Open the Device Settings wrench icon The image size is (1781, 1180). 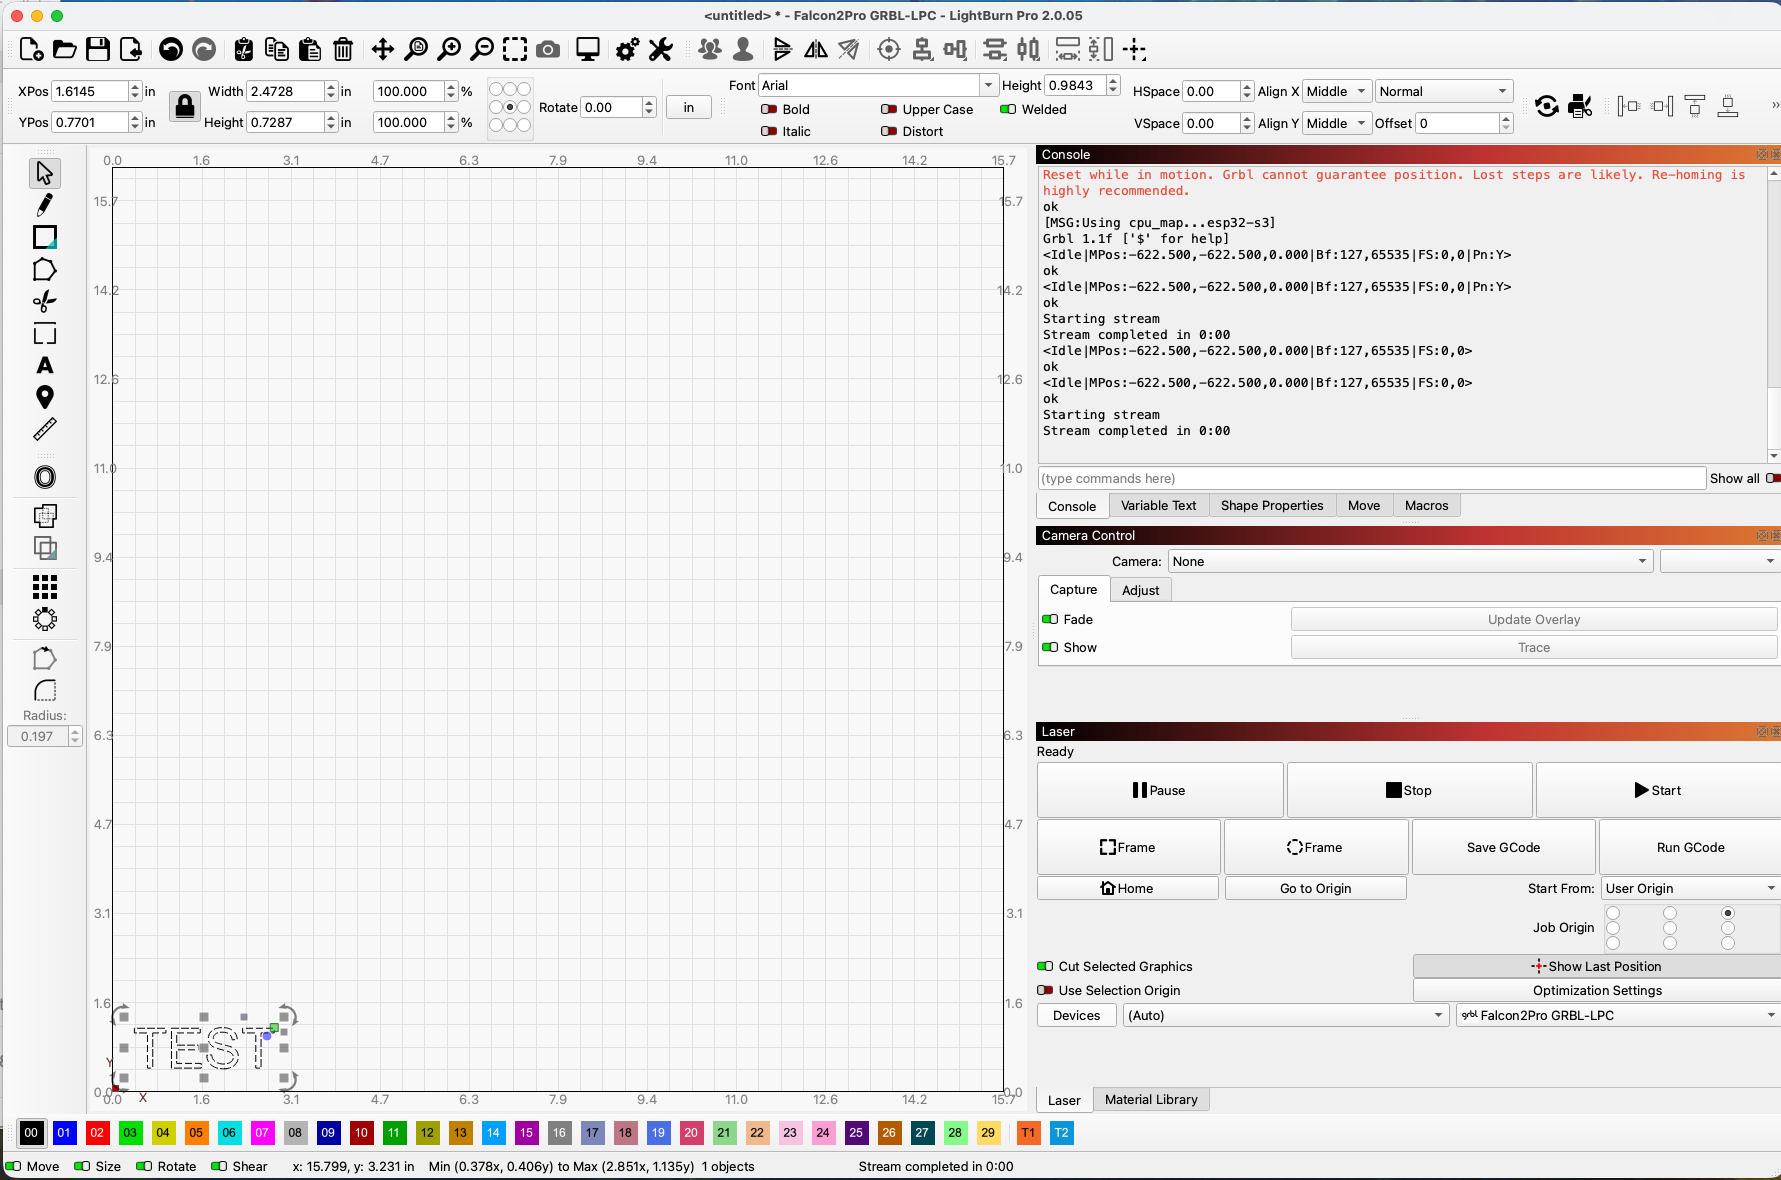click(x=661, y=49)
